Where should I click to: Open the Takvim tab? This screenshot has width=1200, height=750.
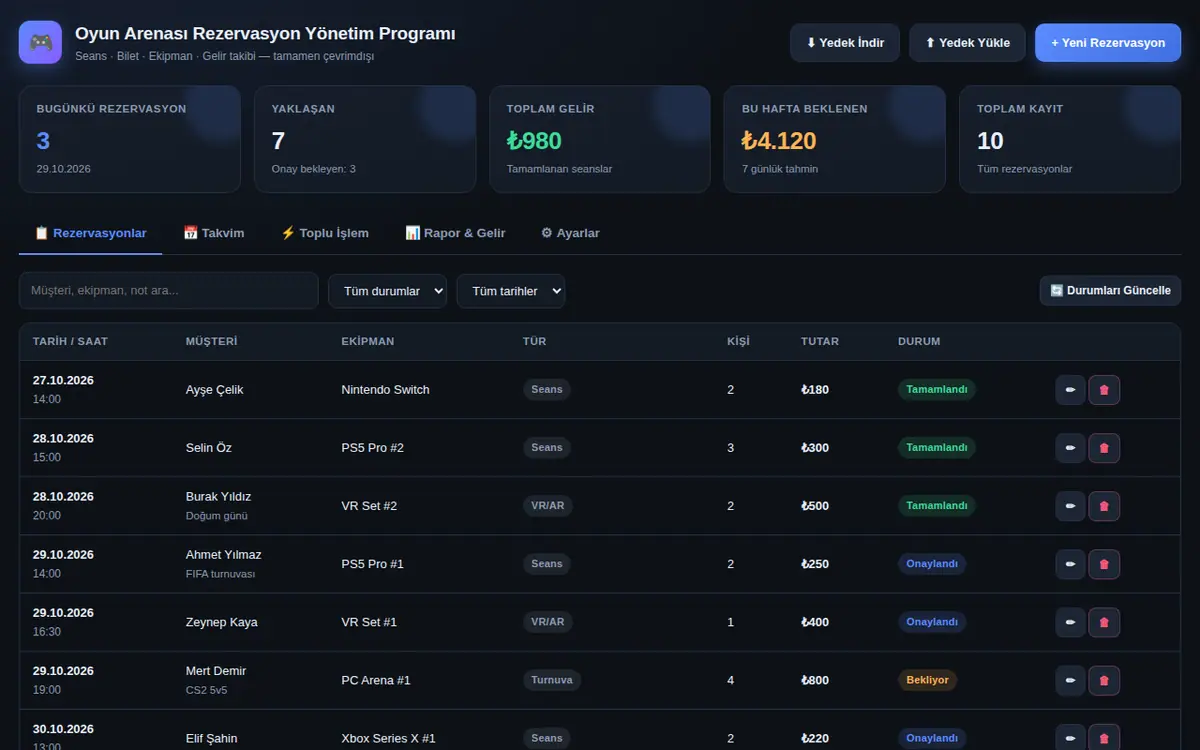[x=214, y=233]
